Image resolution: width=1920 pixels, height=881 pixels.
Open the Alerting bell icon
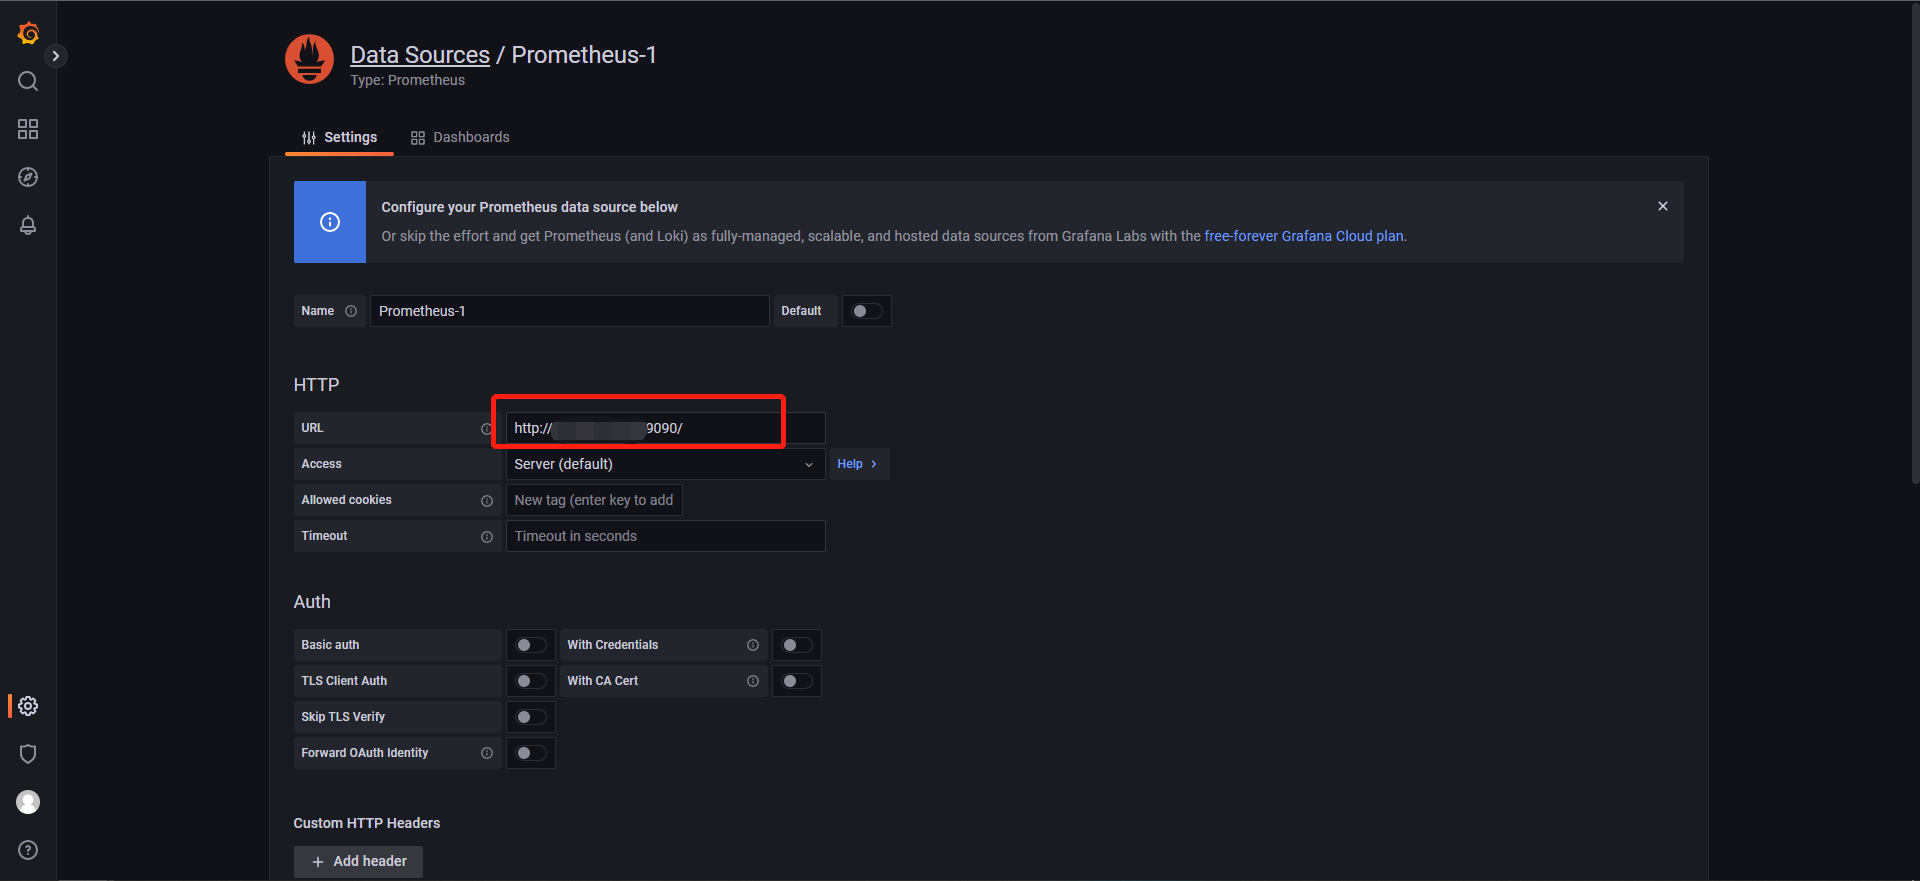tap(28, 225)
